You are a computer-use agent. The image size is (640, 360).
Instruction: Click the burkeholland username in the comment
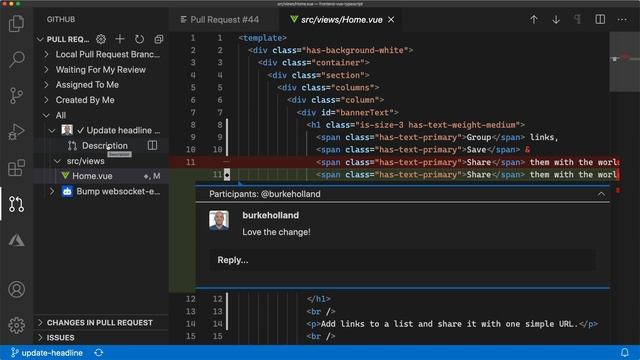pyautogui.click(x=270, y=215)
